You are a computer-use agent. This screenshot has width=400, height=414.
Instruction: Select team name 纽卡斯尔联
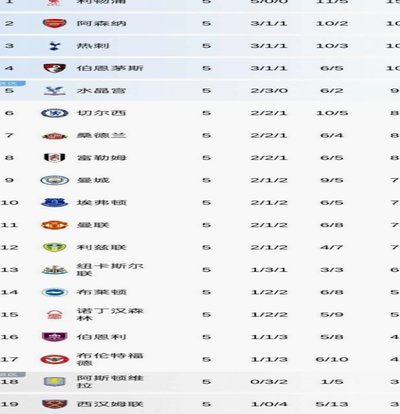[110, 270]
